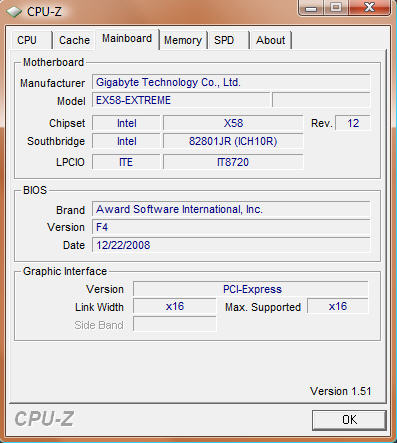Open the About tab

tap(271, 40)
